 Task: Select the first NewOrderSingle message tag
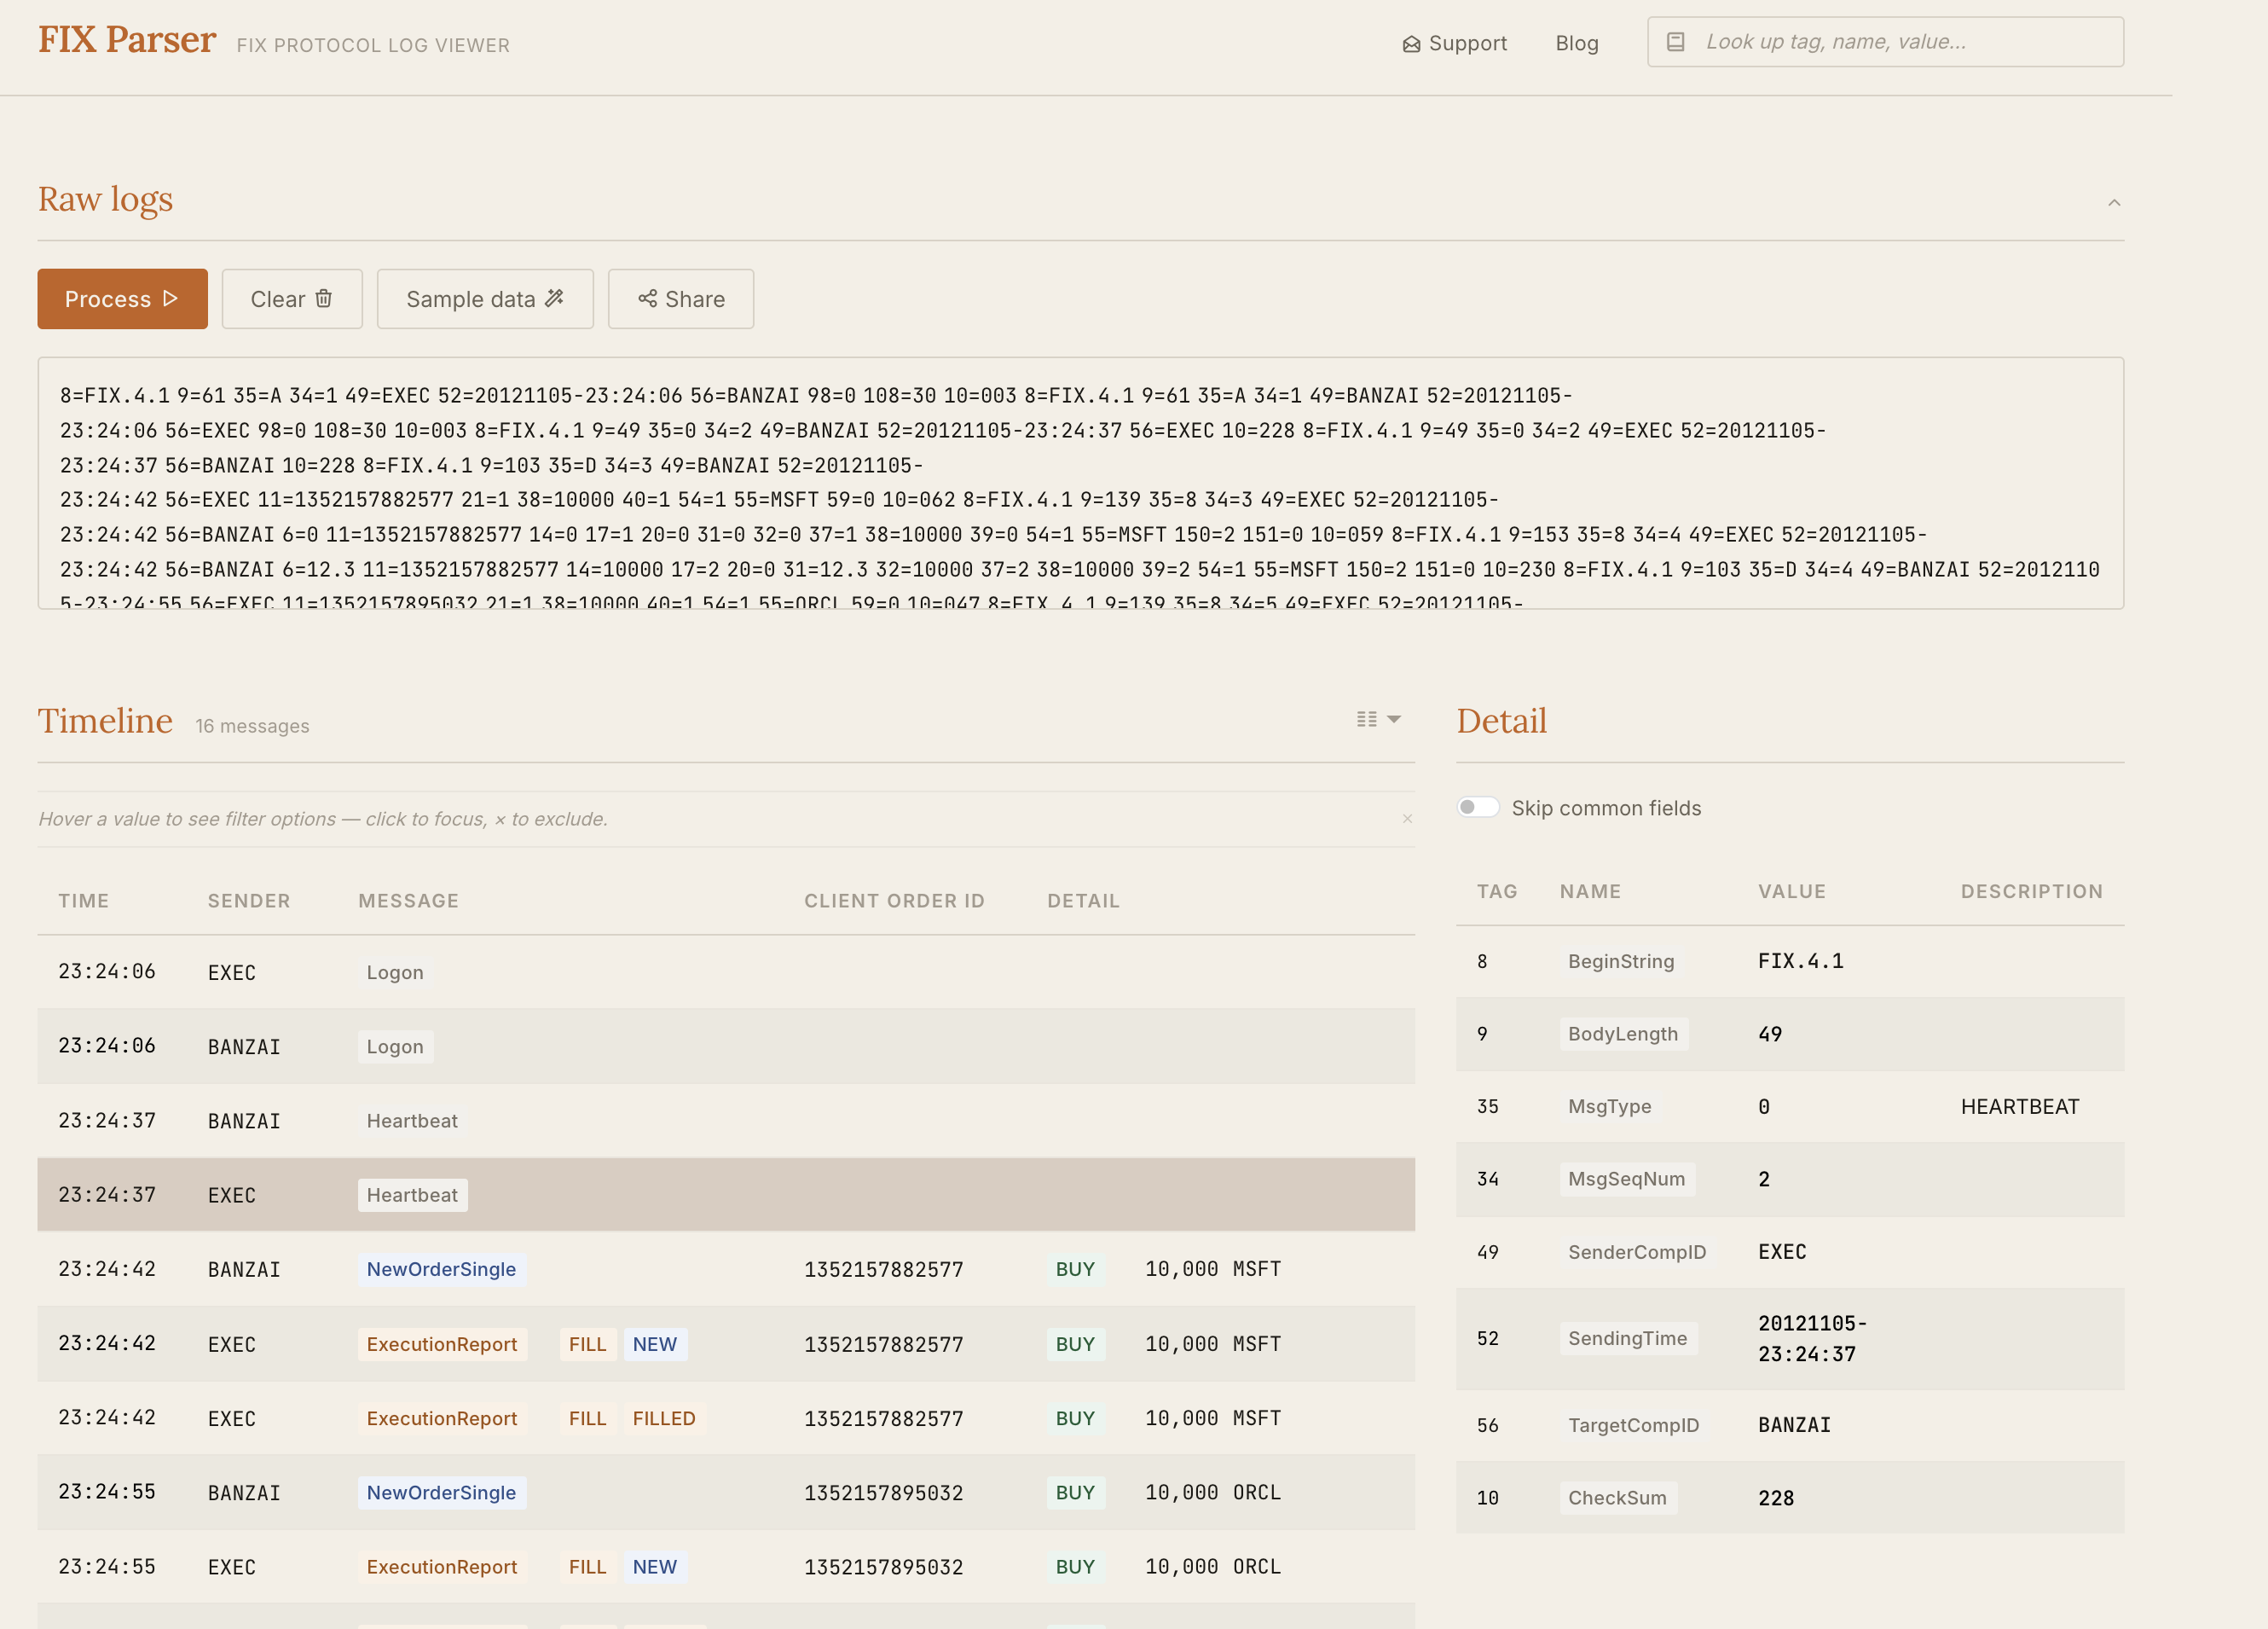[441, 1269]
